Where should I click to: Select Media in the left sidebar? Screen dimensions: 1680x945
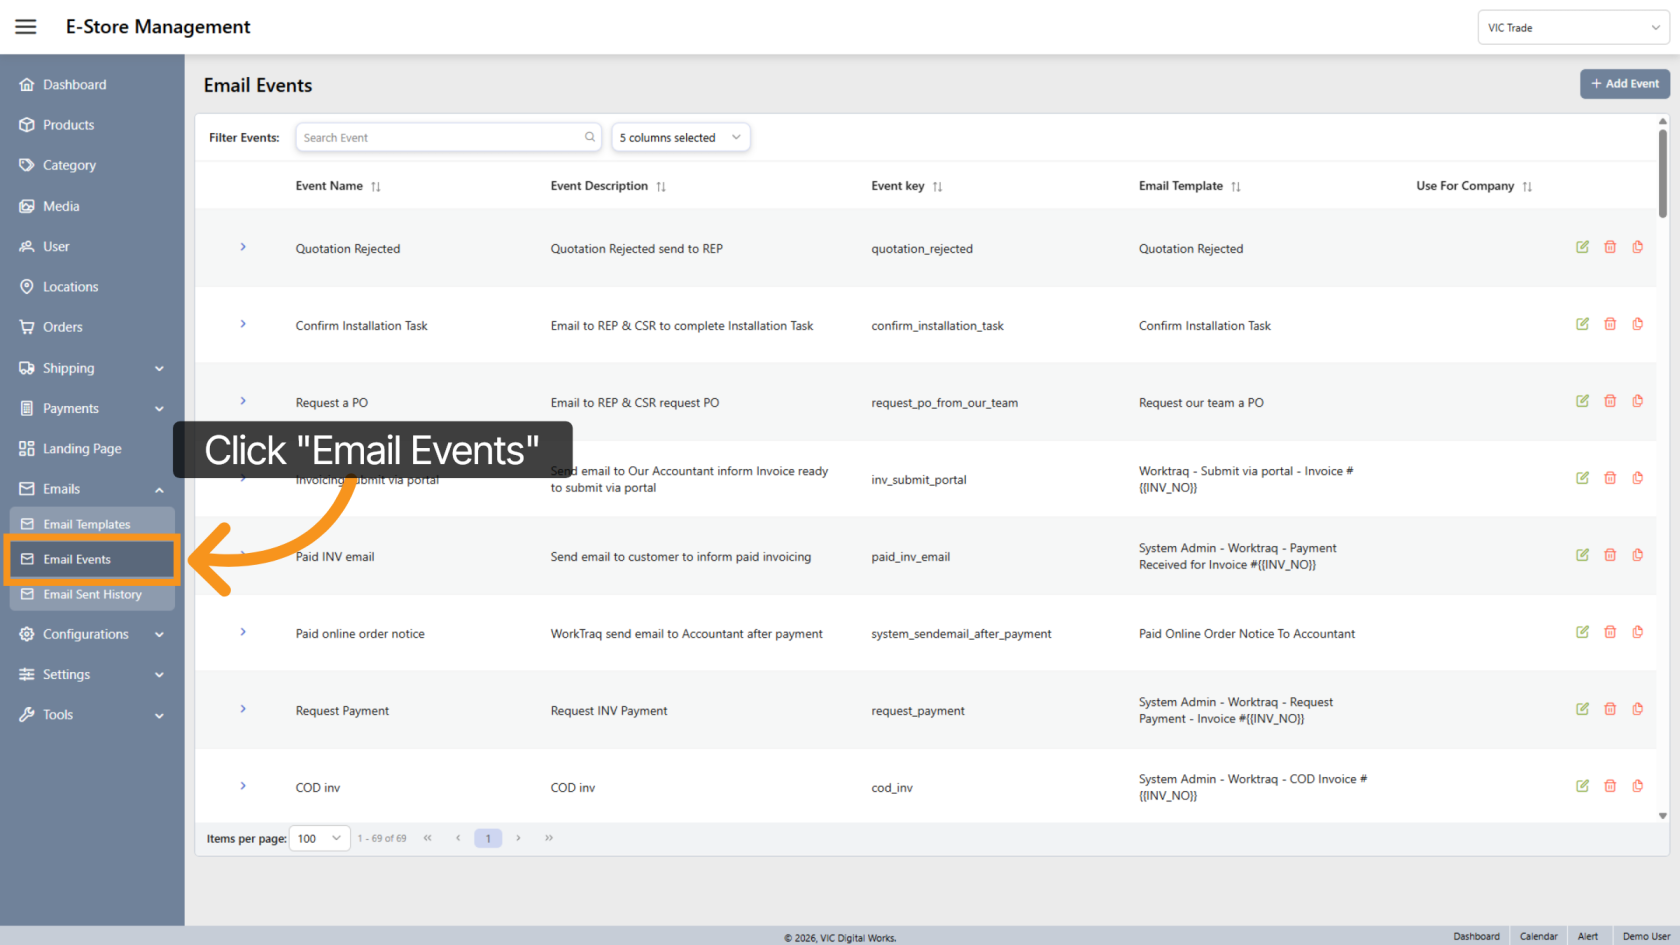(61, 206)
